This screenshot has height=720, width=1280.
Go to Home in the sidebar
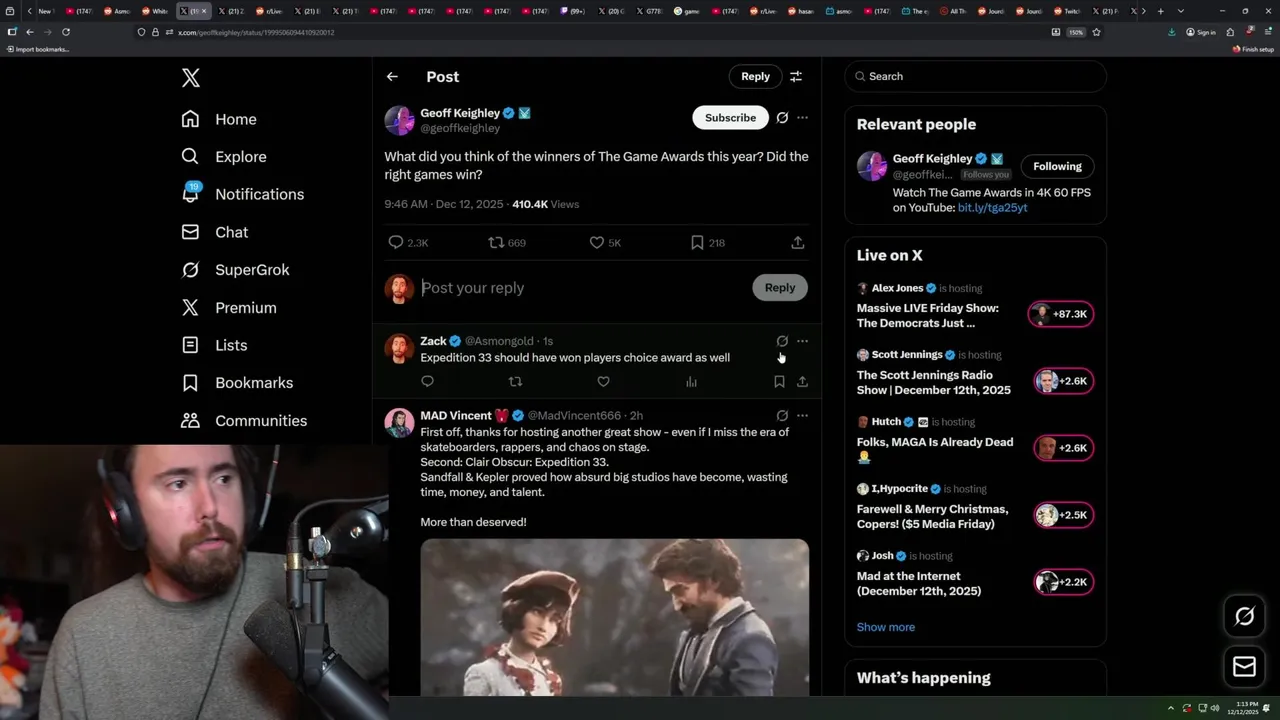[x=219, y=119]
